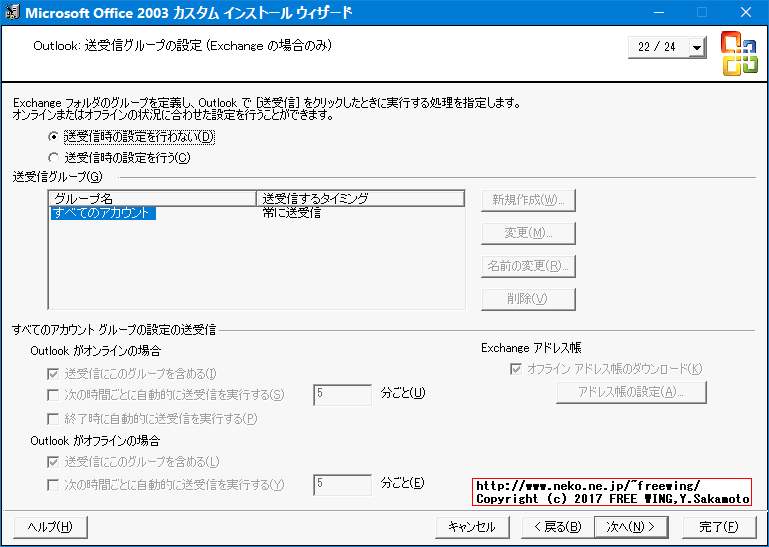Click the online minutes field 分ごと(U)

click(x=342, y=394)
